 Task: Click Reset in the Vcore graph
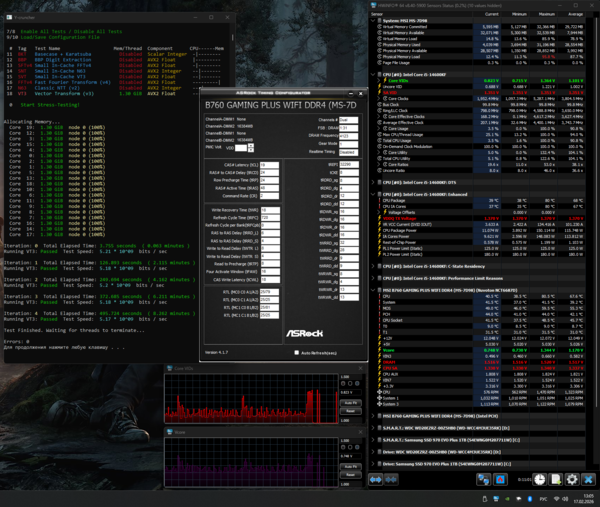tap(351, 475)
